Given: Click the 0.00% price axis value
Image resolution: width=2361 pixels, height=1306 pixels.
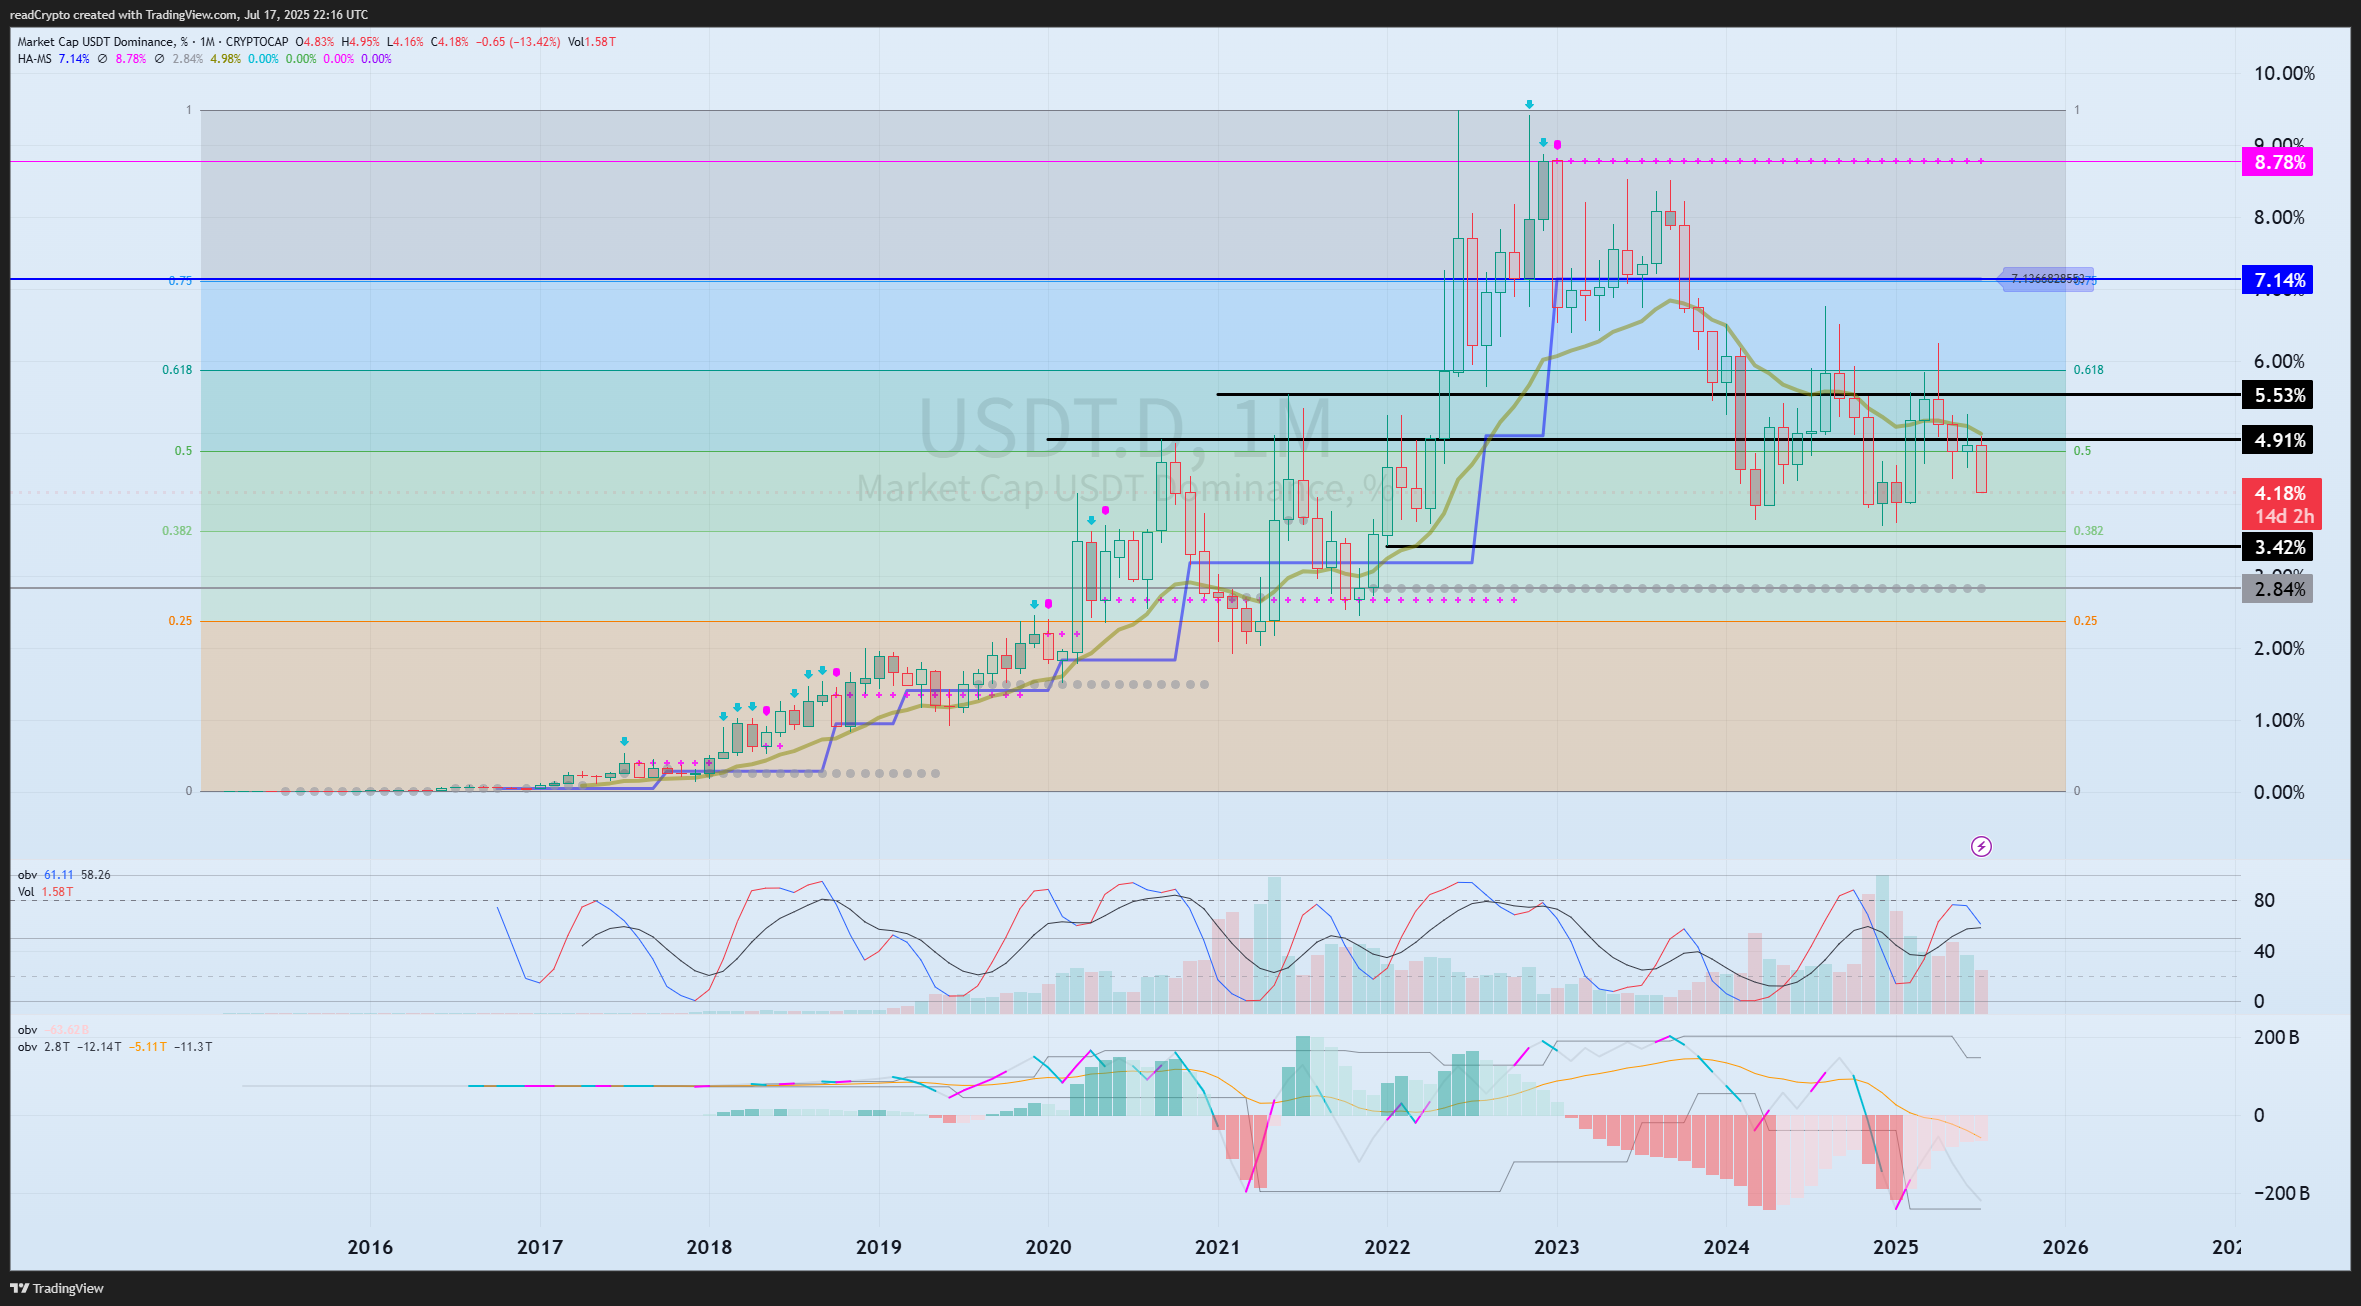Looking at the screenshot, I should coord(2279,793).
